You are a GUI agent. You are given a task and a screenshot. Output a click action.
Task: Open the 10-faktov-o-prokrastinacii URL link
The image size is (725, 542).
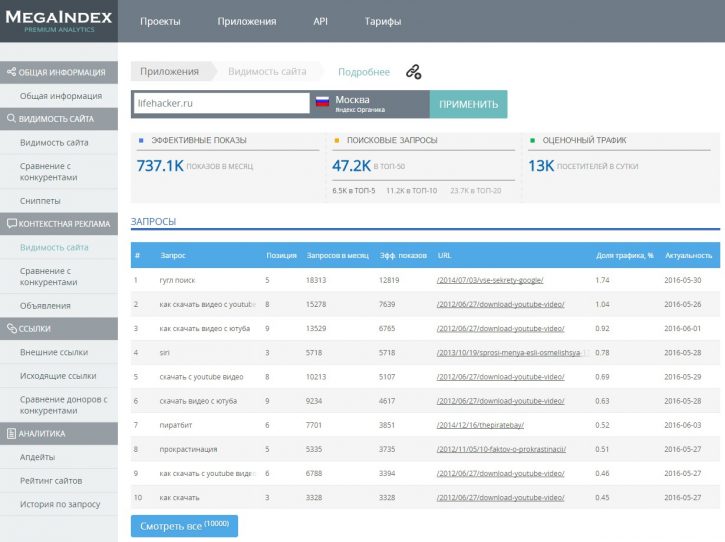tap(501, 449)
